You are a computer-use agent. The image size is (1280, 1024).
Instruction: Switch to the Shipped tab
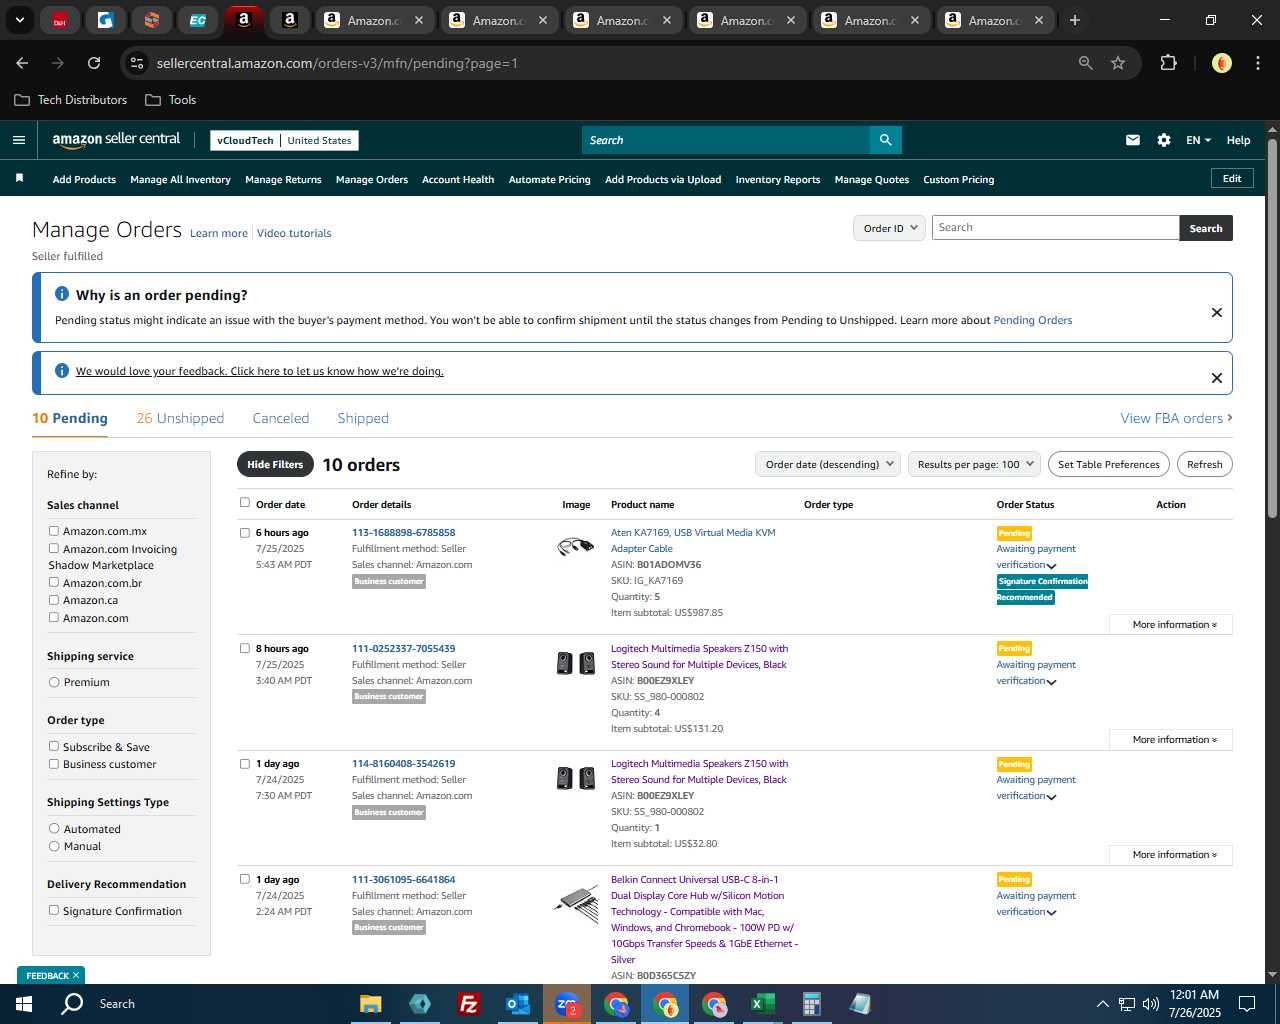(x=363, y=418)
